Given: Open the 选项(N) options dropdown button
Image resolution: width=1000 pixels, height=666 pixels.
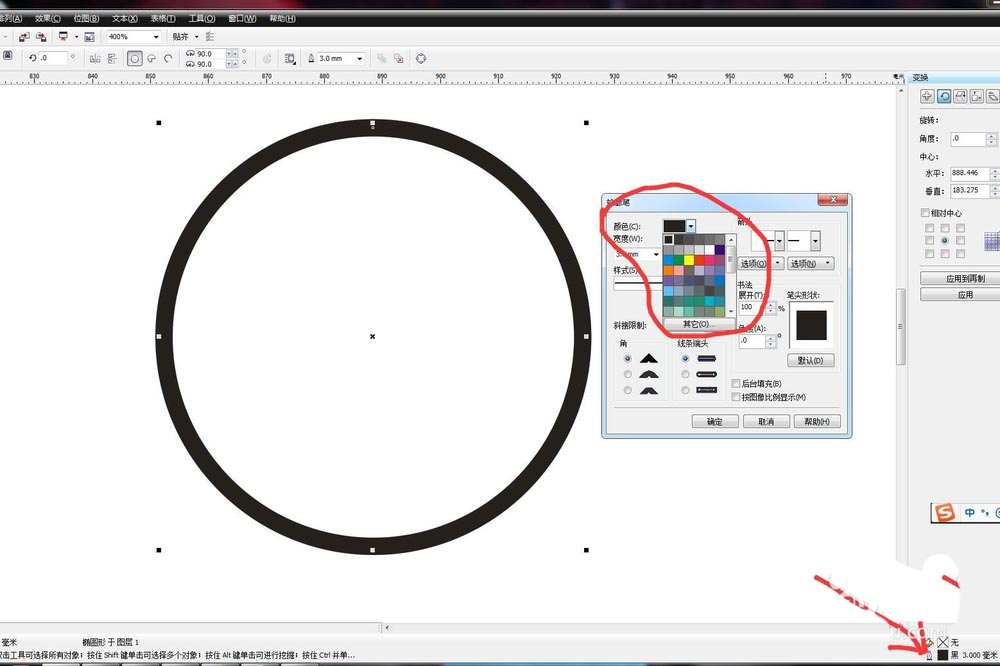Looking at the screenshot, I should point(811,263).
